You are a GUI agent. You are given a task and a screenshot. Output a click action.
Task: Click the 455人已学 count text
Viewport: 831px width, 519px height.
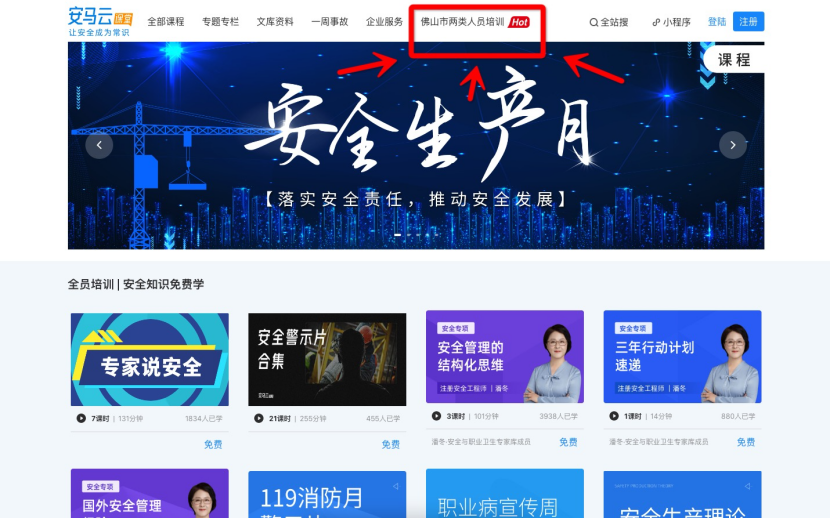click(x=383, y=419)
